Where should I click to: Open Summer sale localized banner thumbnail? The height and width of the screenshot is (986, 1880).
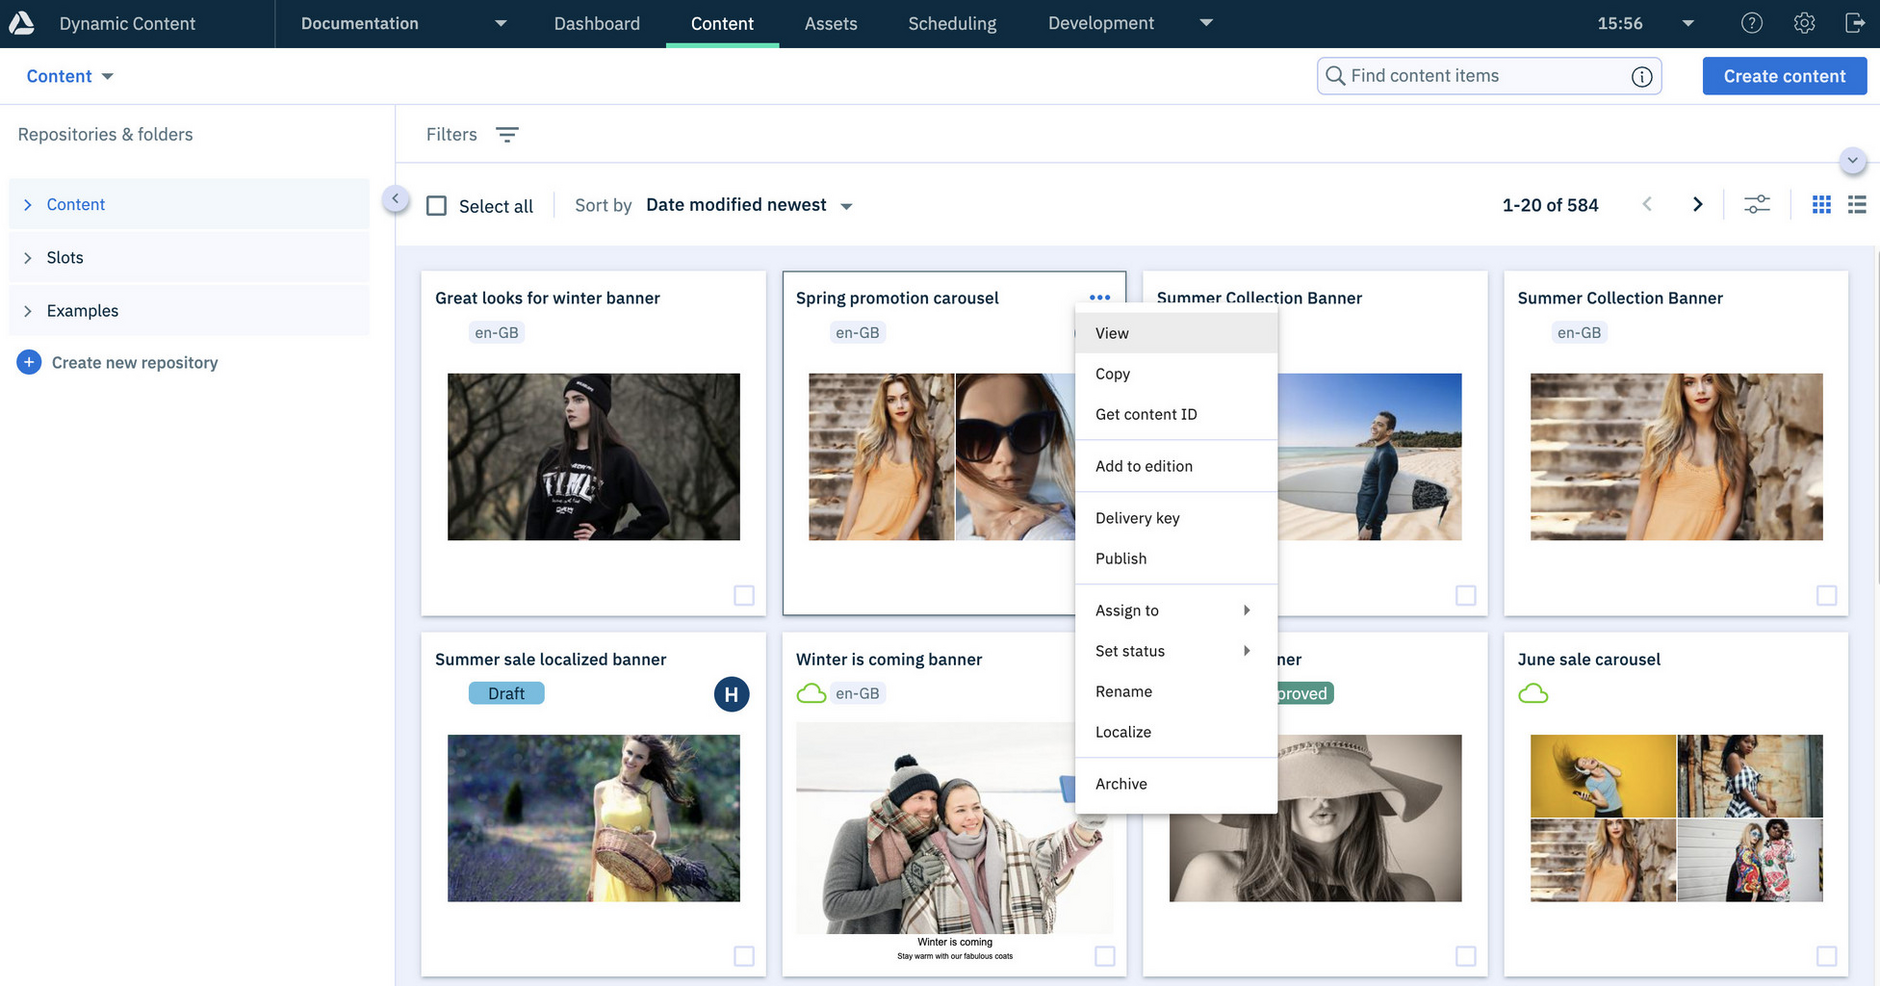tap(594, 818)
